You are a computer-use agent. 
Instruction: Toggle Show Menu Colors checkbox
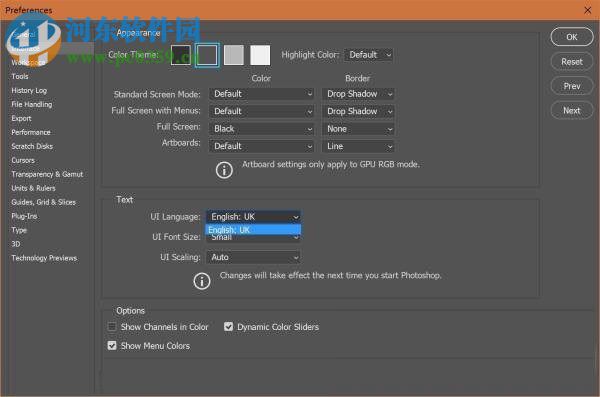(x=112, y=346)
